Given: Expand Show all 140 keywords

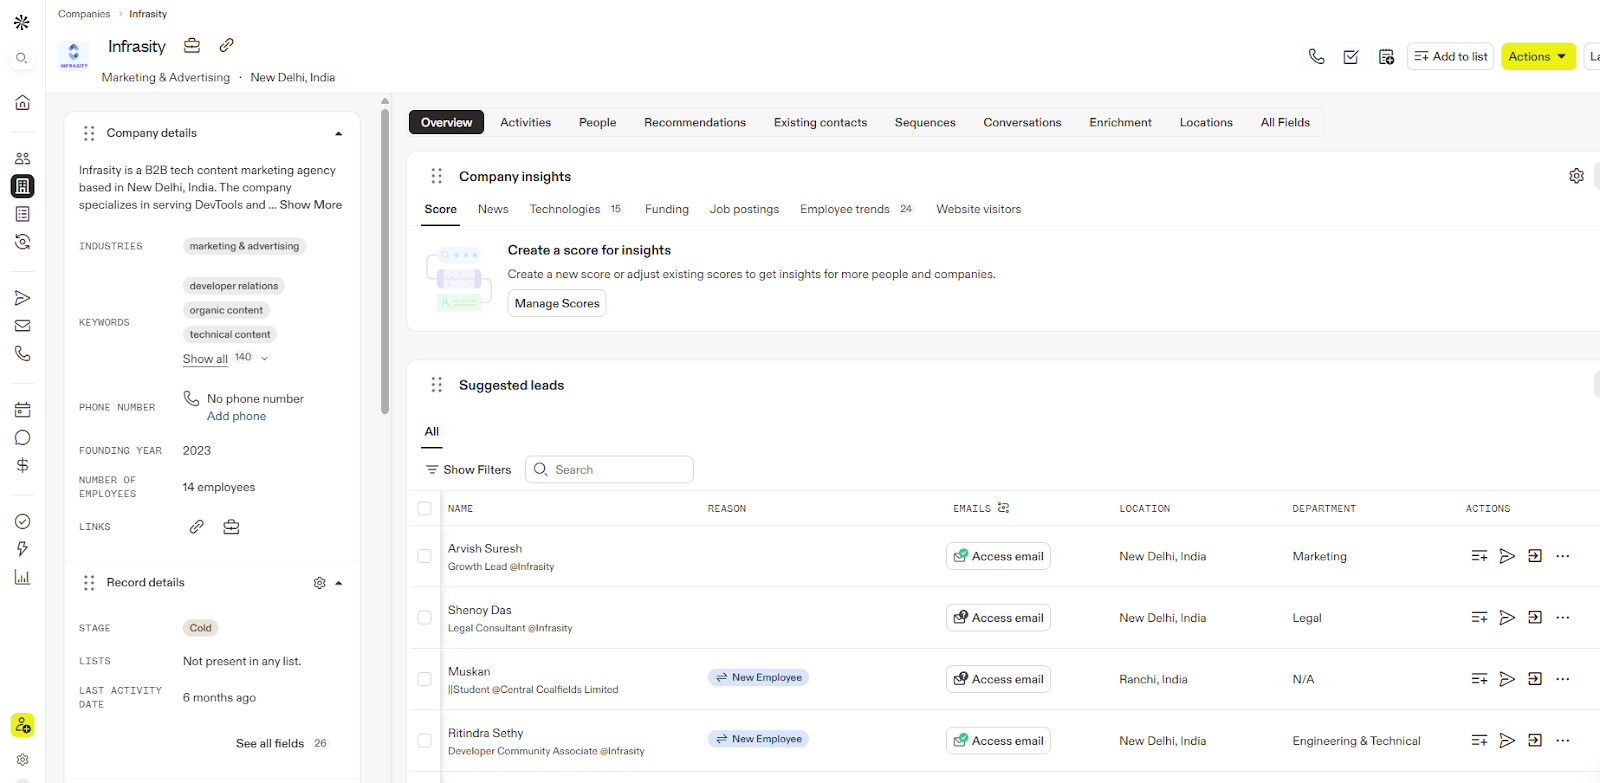Looking at the screenshot, I should [x=225, y=358].
